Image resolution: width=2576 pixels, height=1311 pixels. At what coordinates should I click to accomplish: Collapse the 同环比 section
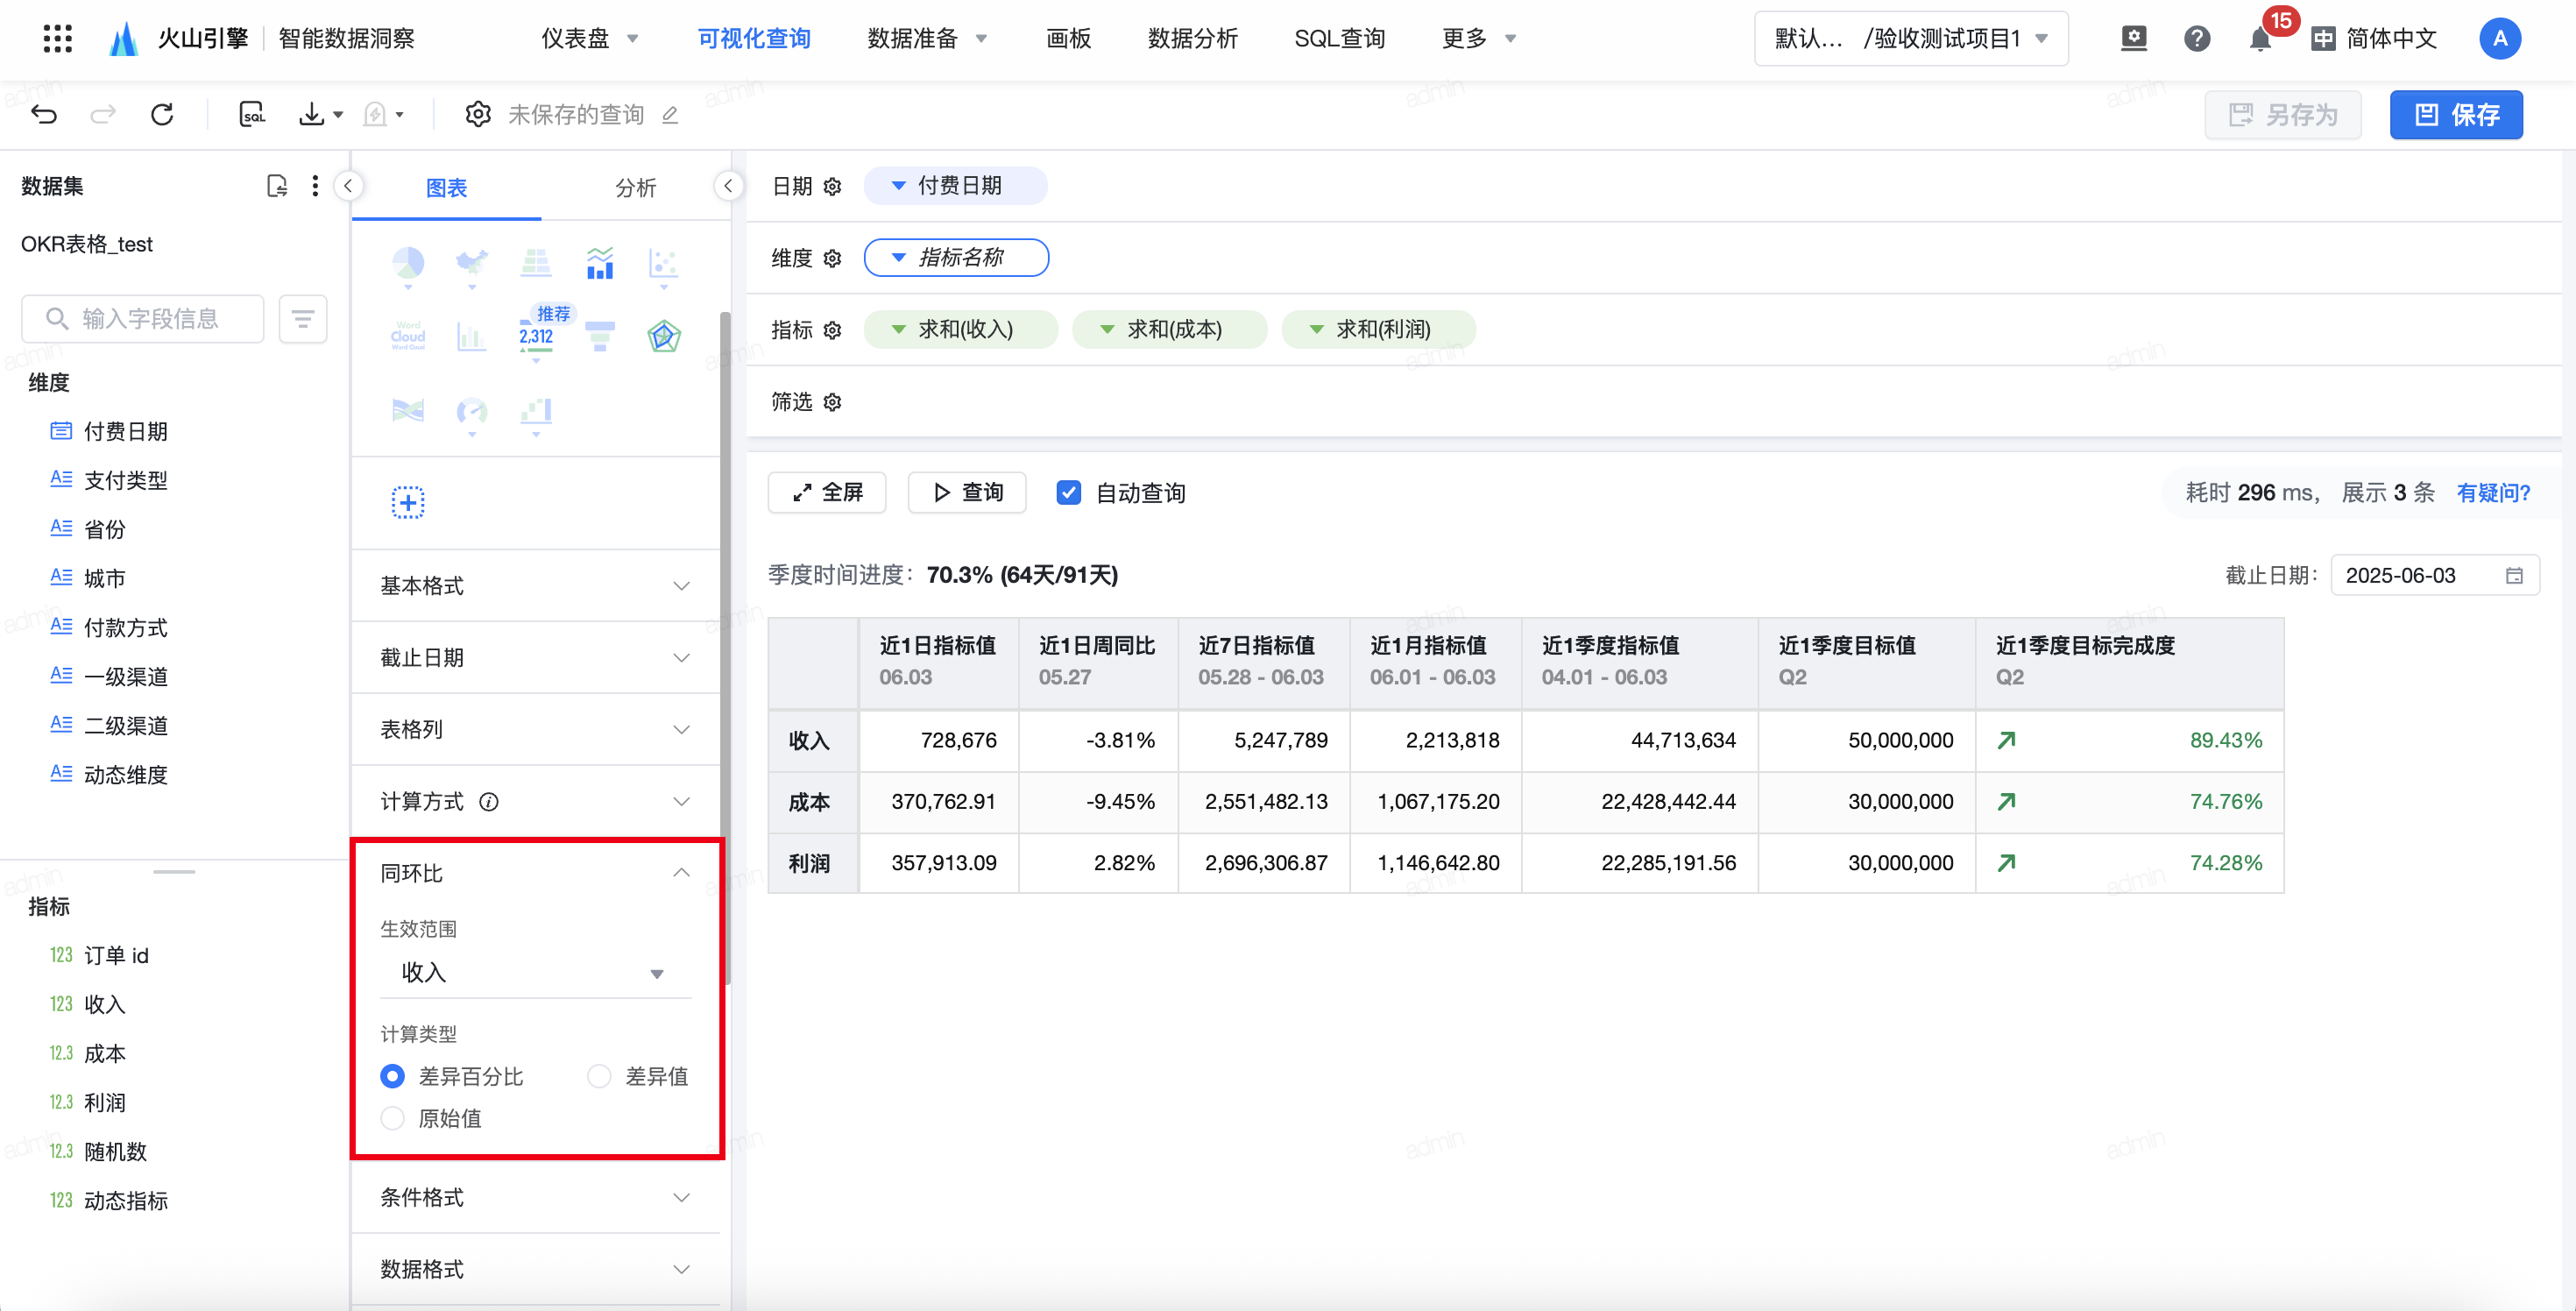point(535,873)
